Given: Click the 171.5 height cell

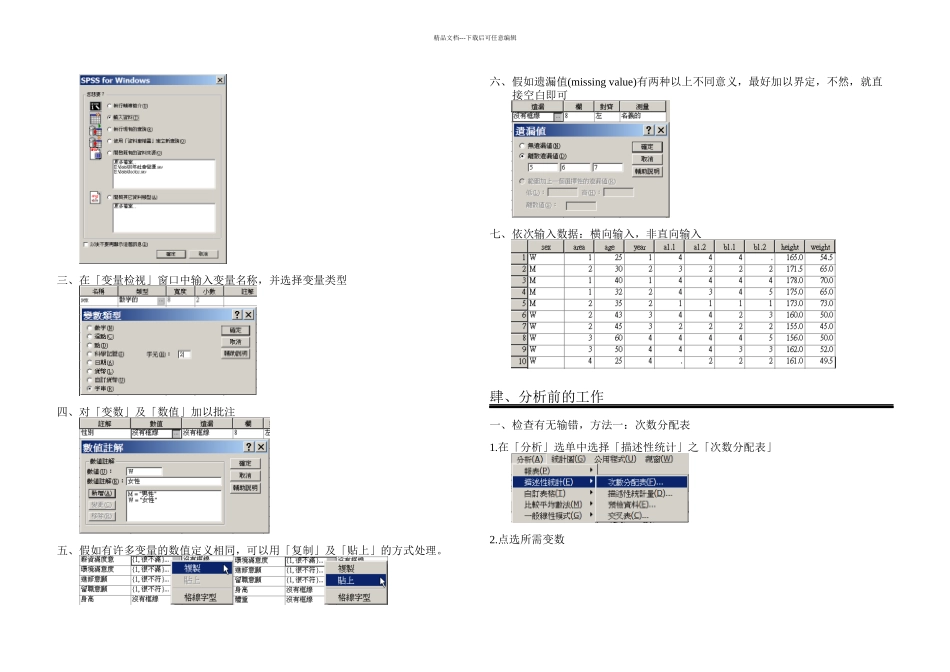Looking at the screenshot, I should tap(789, 269).
